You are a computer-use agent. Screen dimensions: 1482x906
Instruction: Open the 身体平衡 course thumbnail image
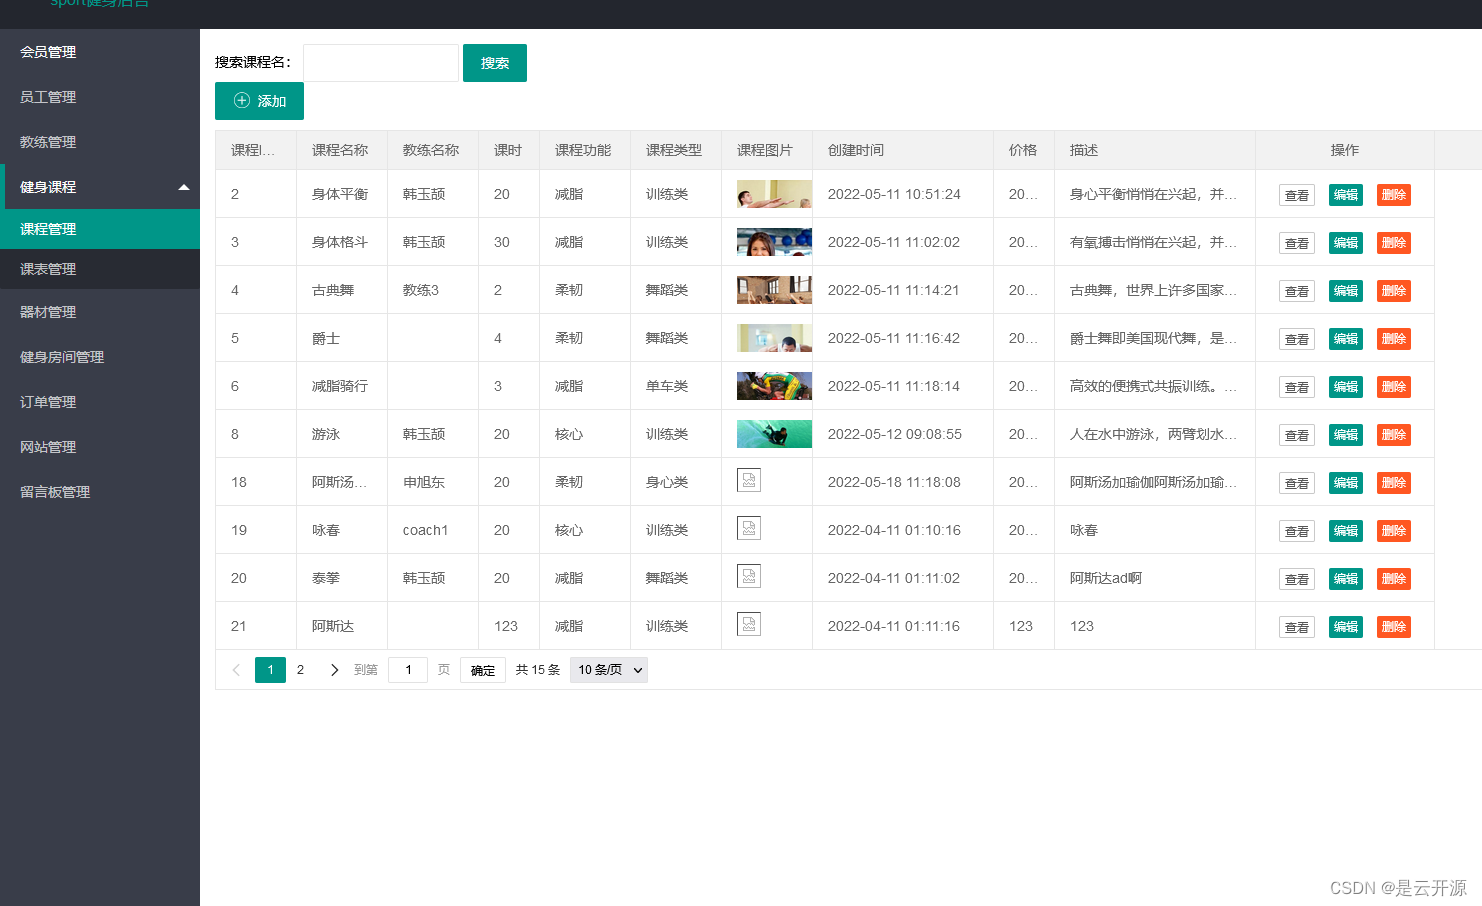[x=774, y=194]
